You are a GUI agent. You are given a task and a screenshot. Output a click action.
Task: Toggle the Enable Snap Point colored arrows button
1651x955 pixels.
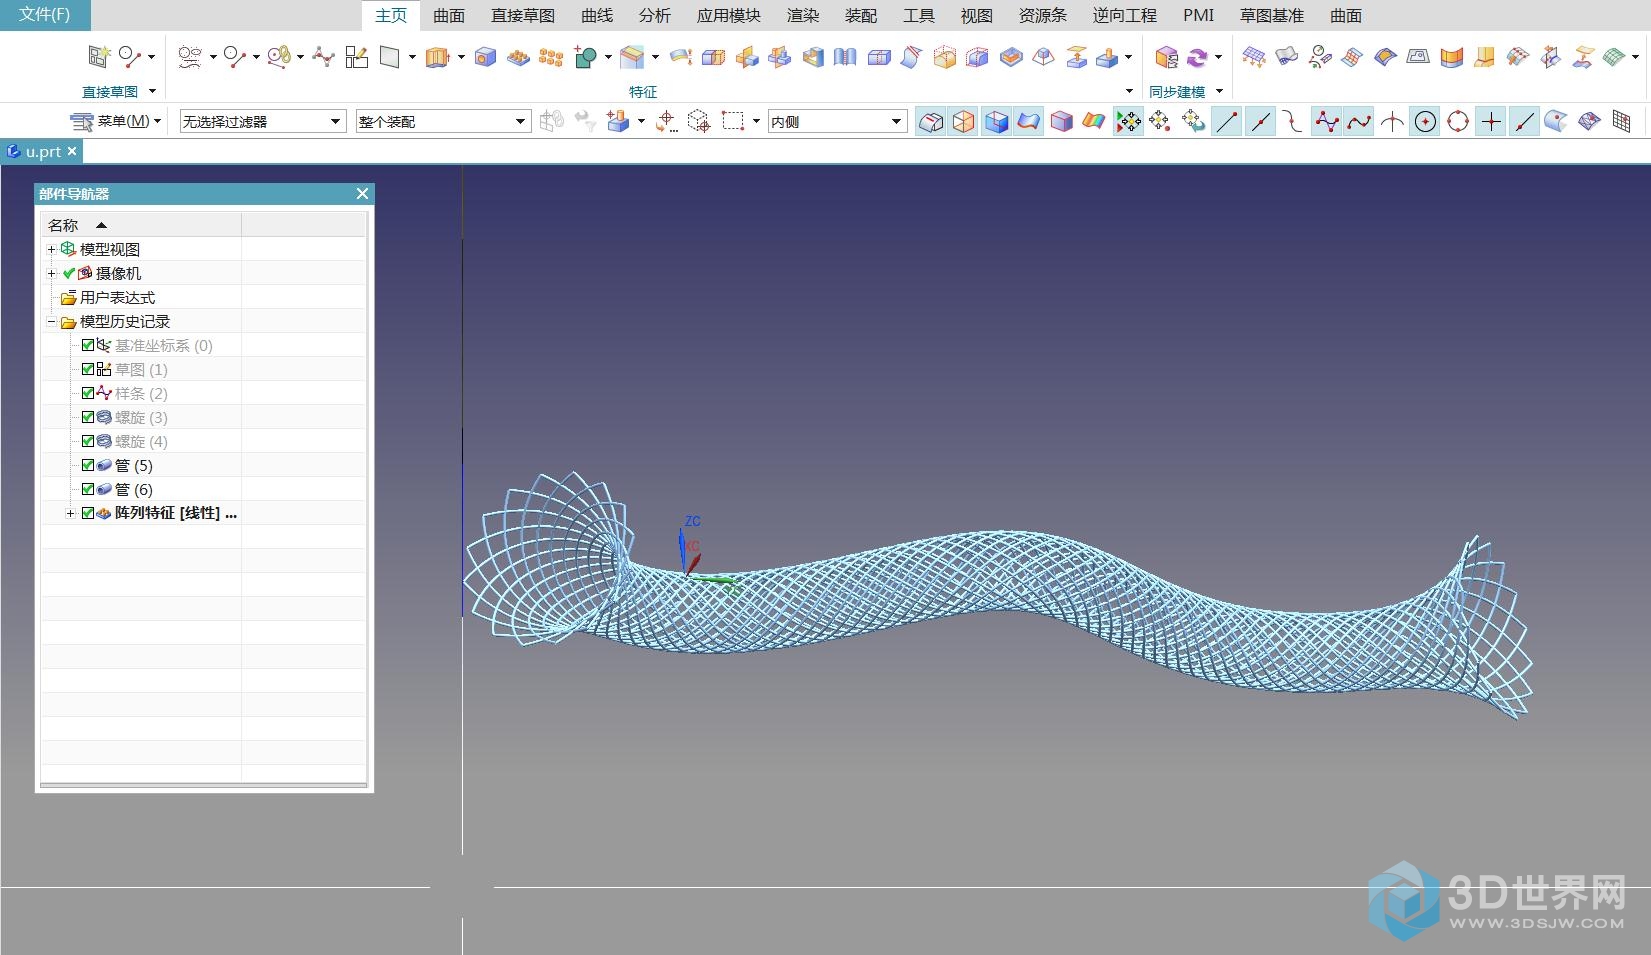[1128, 121]
